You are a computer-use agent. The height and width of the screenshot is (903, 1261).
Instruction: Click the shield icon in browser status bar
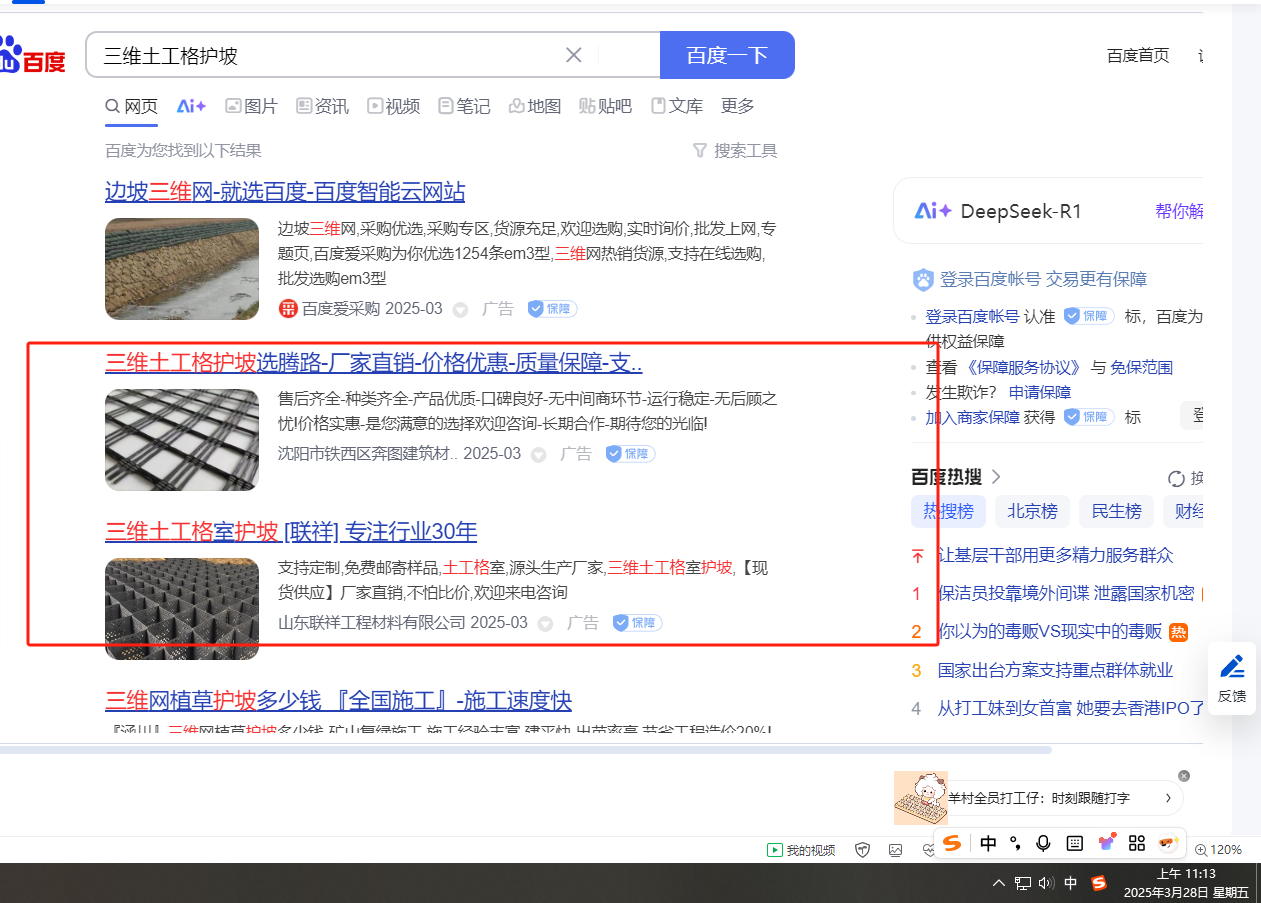(863, 850)
